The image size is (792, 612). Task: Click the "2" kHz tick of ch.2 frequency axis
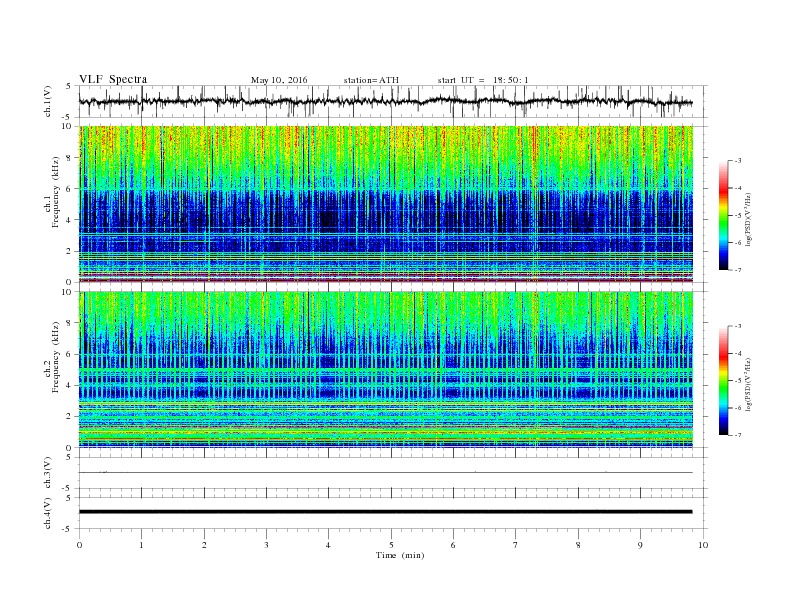point(69,417)
